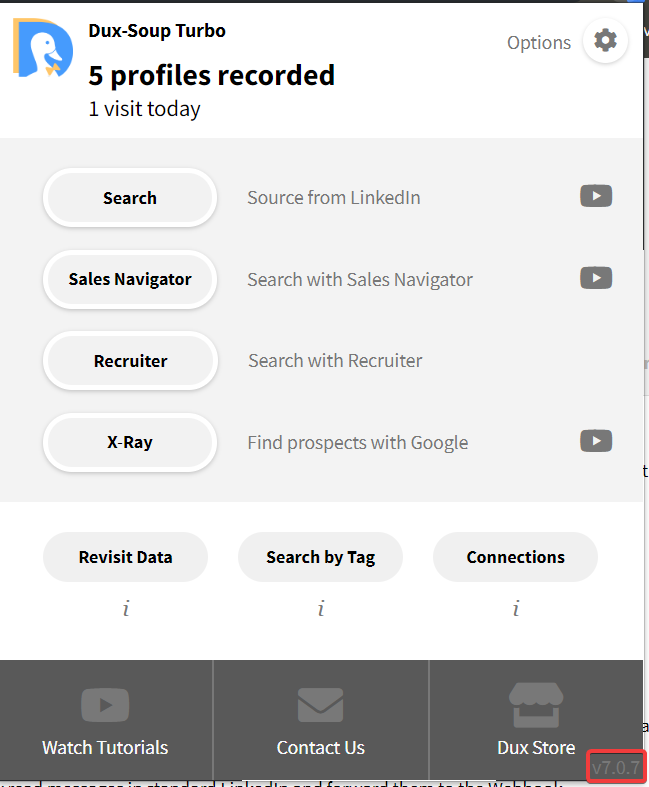
Task: Click the Sales Navigator button
Action: click(x=130, y=279)
